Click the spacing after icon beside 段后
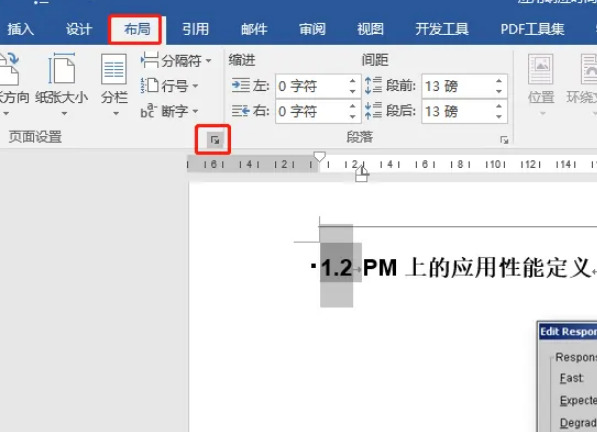Image resolution: width=597 pixels, height=432 pixels. pyautogui.click(x=373, y=111)
